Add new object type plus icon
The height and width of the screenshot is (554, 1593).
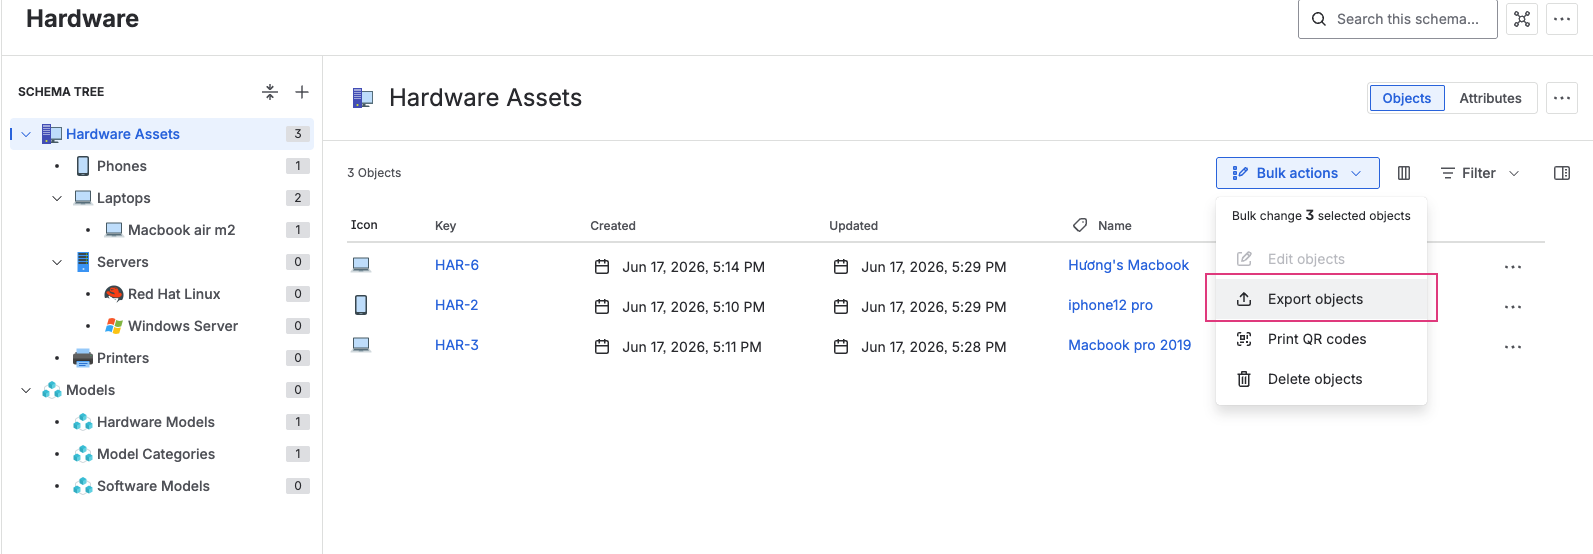302,92
